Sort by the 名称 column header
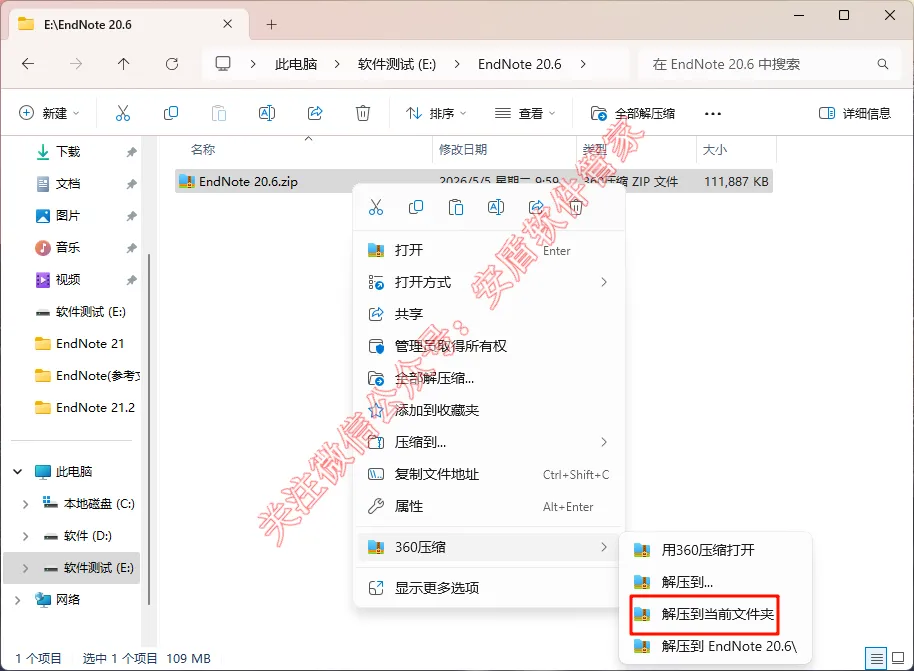This screenshot has width=914, height=671. point(203,150)
